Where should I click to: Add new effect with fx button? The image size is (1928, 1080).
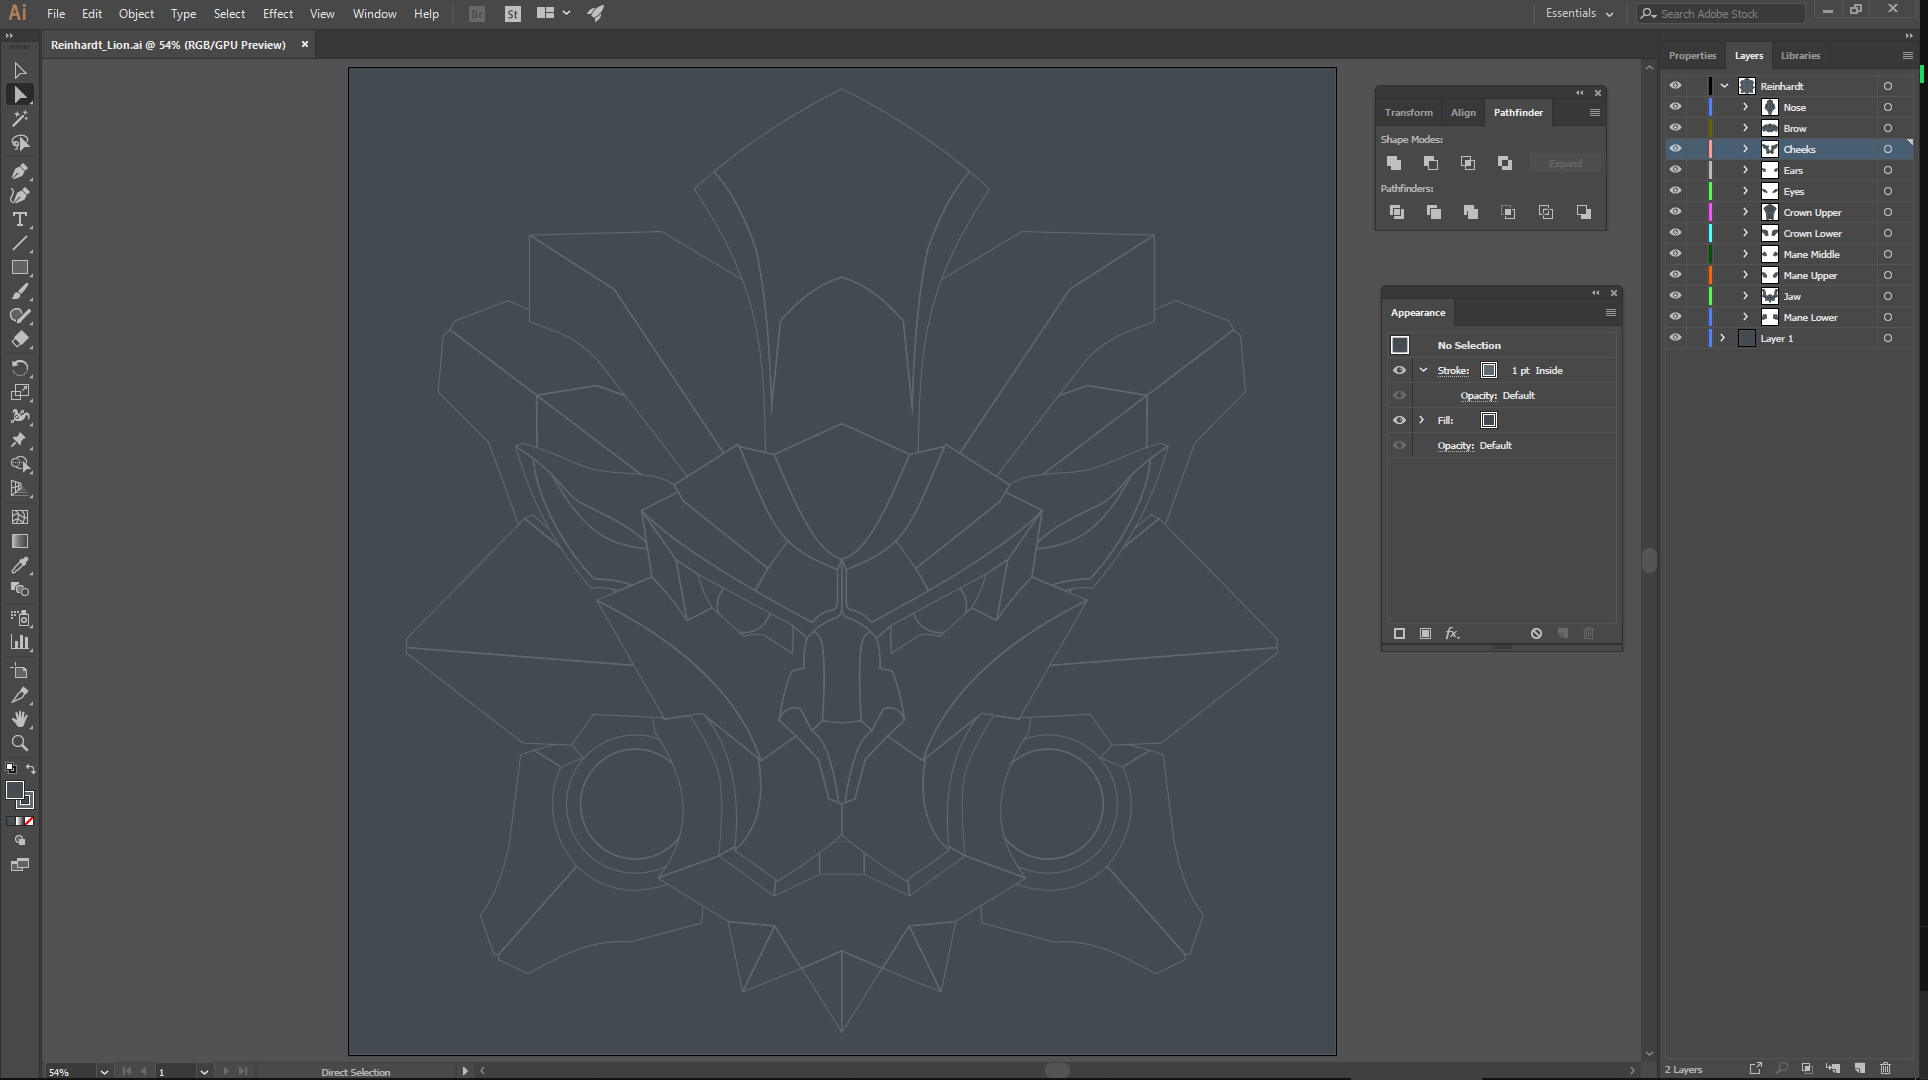tap(1453, 633)
